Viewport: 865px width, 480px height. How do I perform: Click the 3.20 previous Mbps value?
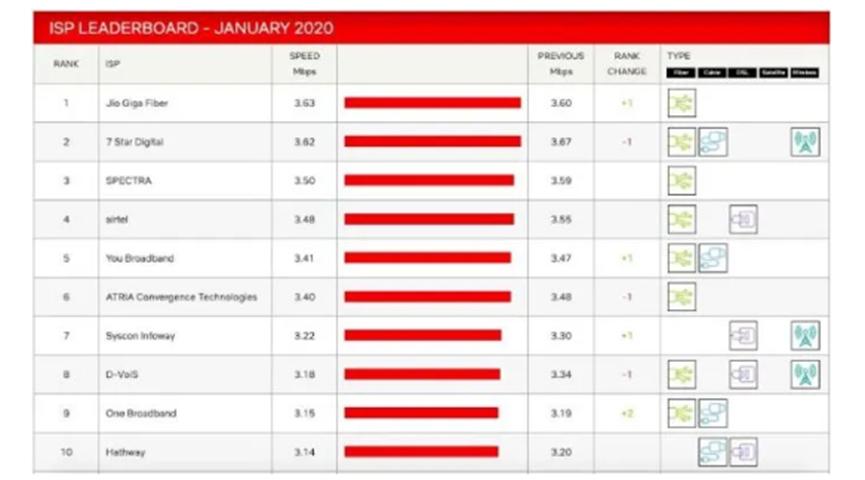point(561,452)
